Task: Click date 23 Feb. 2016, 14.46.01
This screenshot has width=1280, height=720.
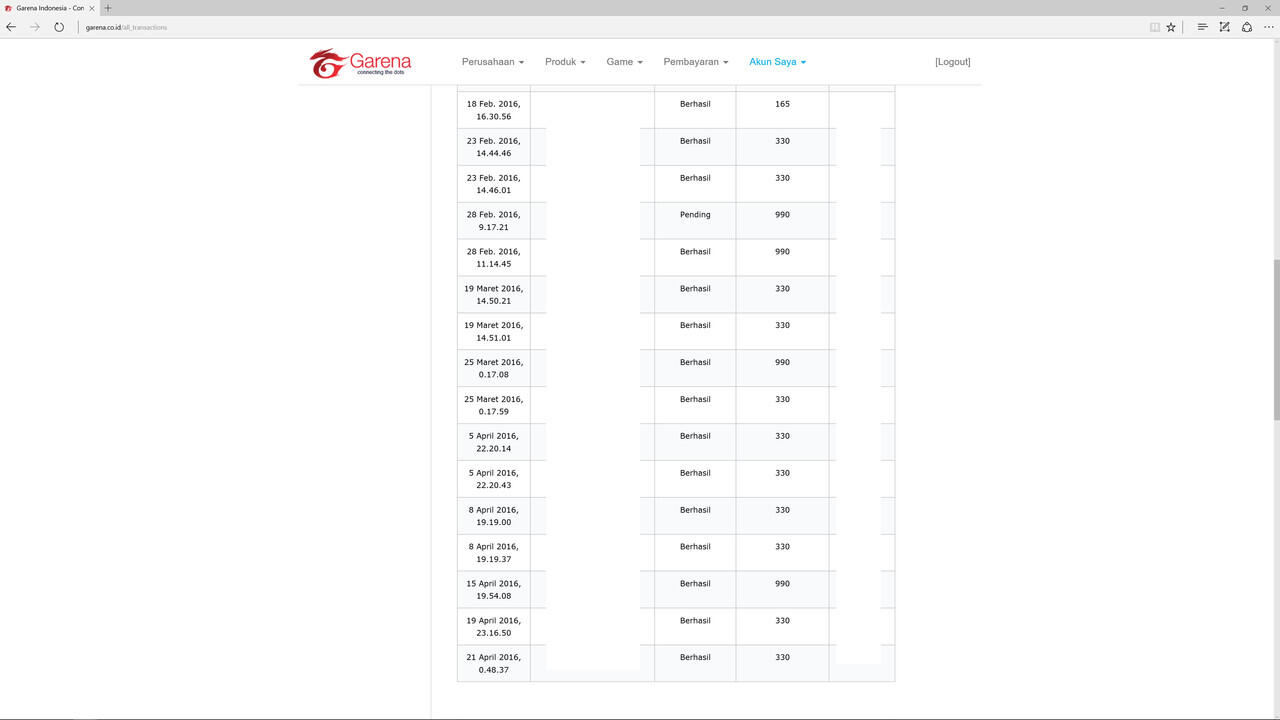Action: click(x=493, y=184)
